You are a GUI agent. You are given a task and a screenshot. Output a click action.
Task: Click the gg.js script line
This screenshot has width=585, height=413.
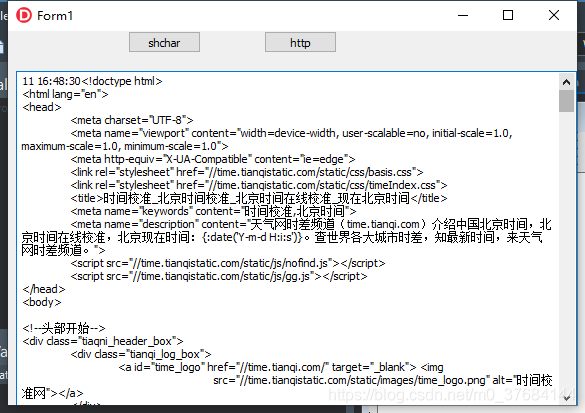pos(219,276)
